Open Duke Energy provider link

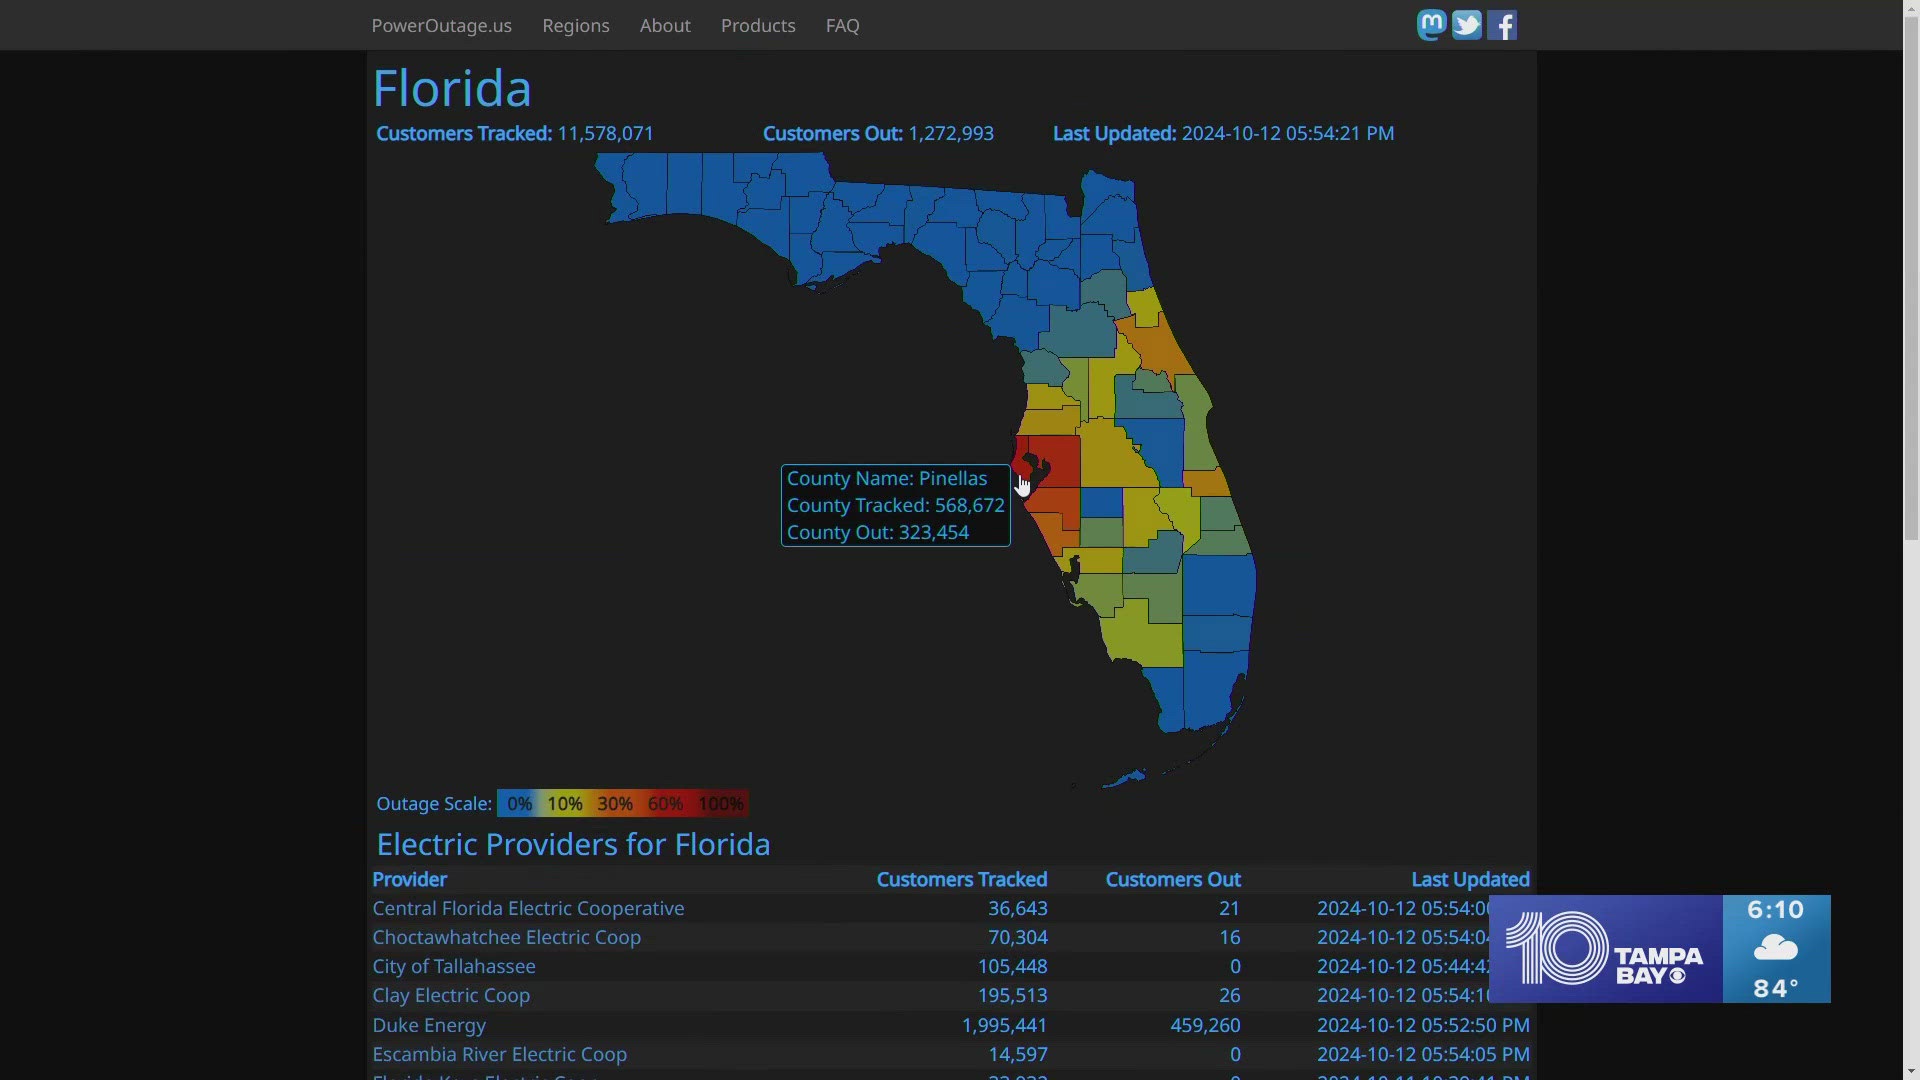coord(429,1025)
